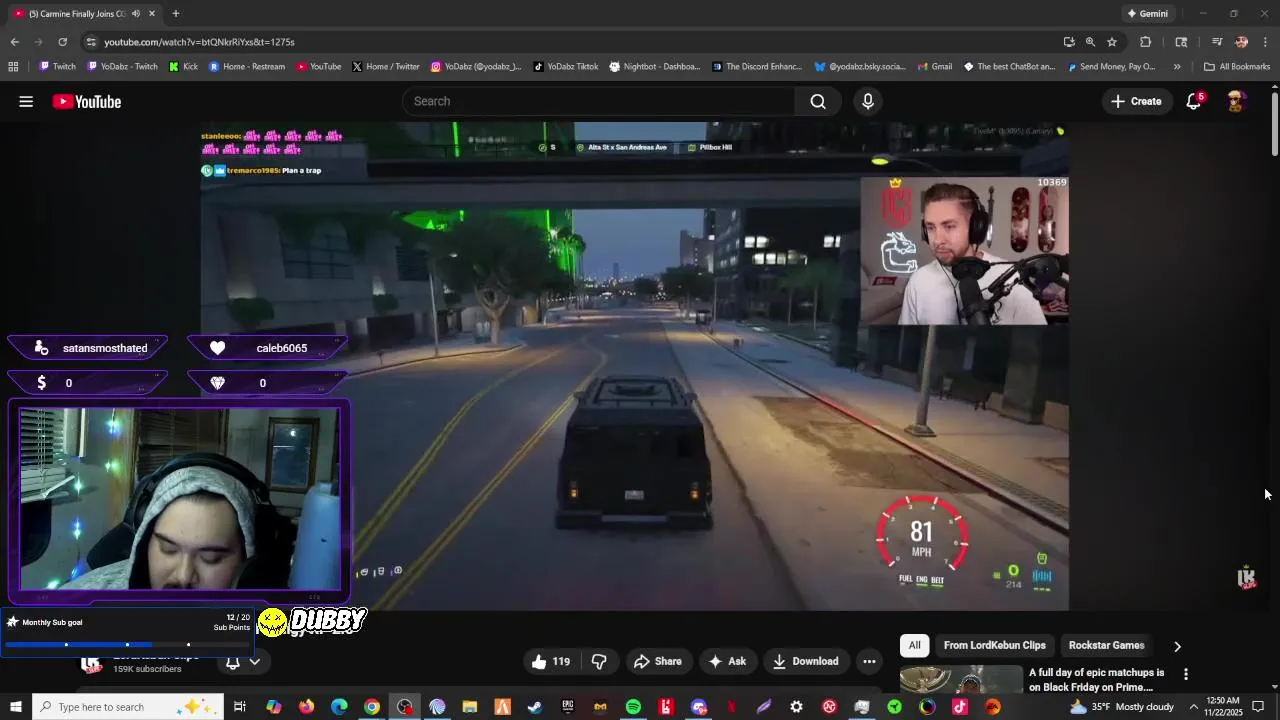Open the YoDabz Tiktok bookmark
This screenshot has height=720, width=1280.
click(565, 67)
